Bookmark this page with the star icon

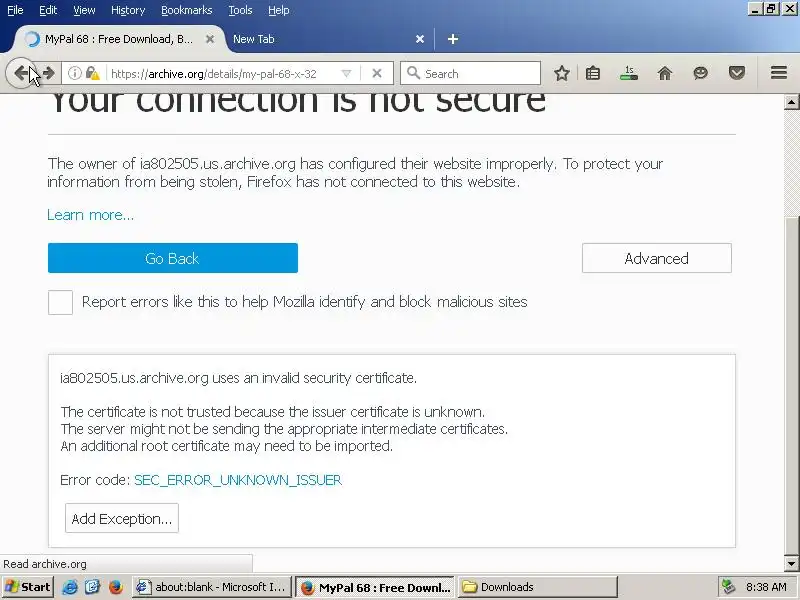[562, 73]
